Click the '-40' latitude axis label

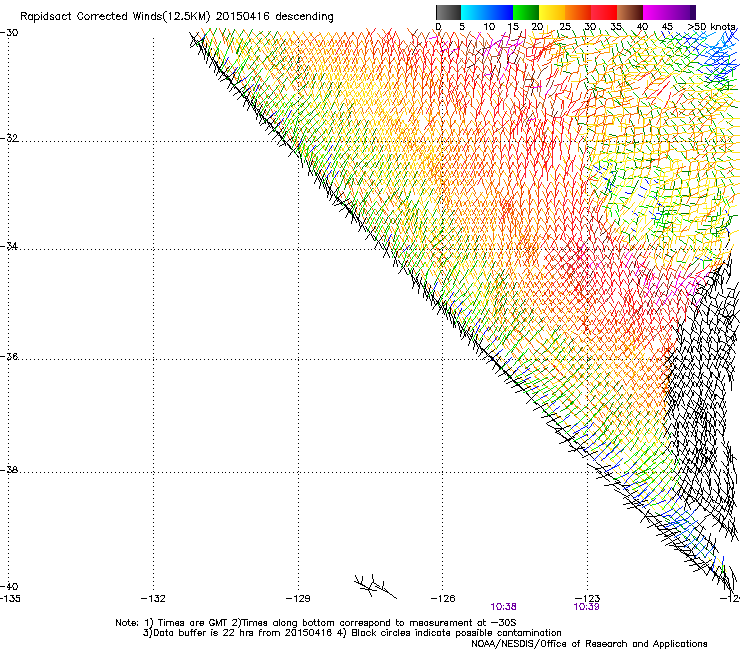tap(9, 586)
